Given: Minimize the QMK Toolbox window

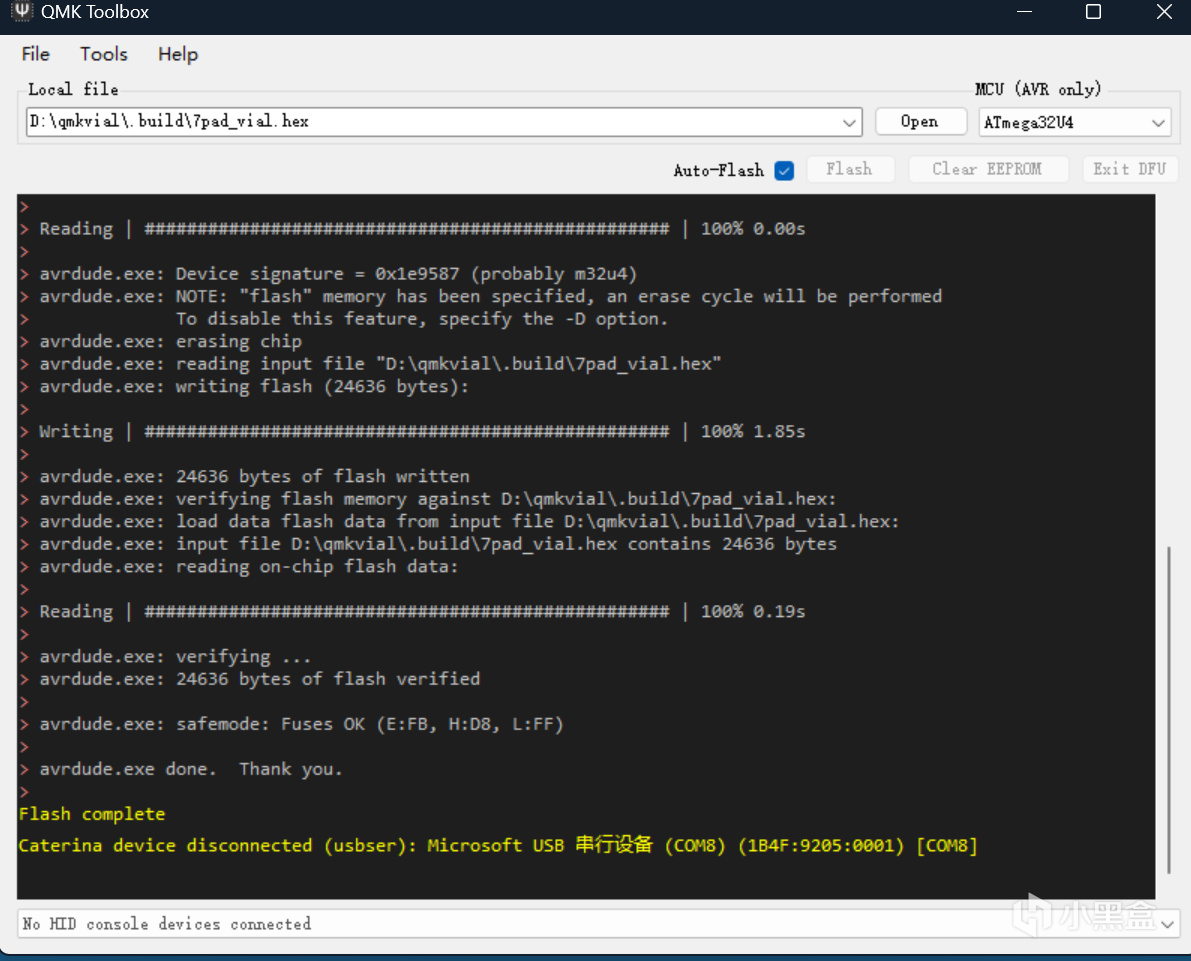Looking at the screenshot, I should click(x=1025, y=11).
